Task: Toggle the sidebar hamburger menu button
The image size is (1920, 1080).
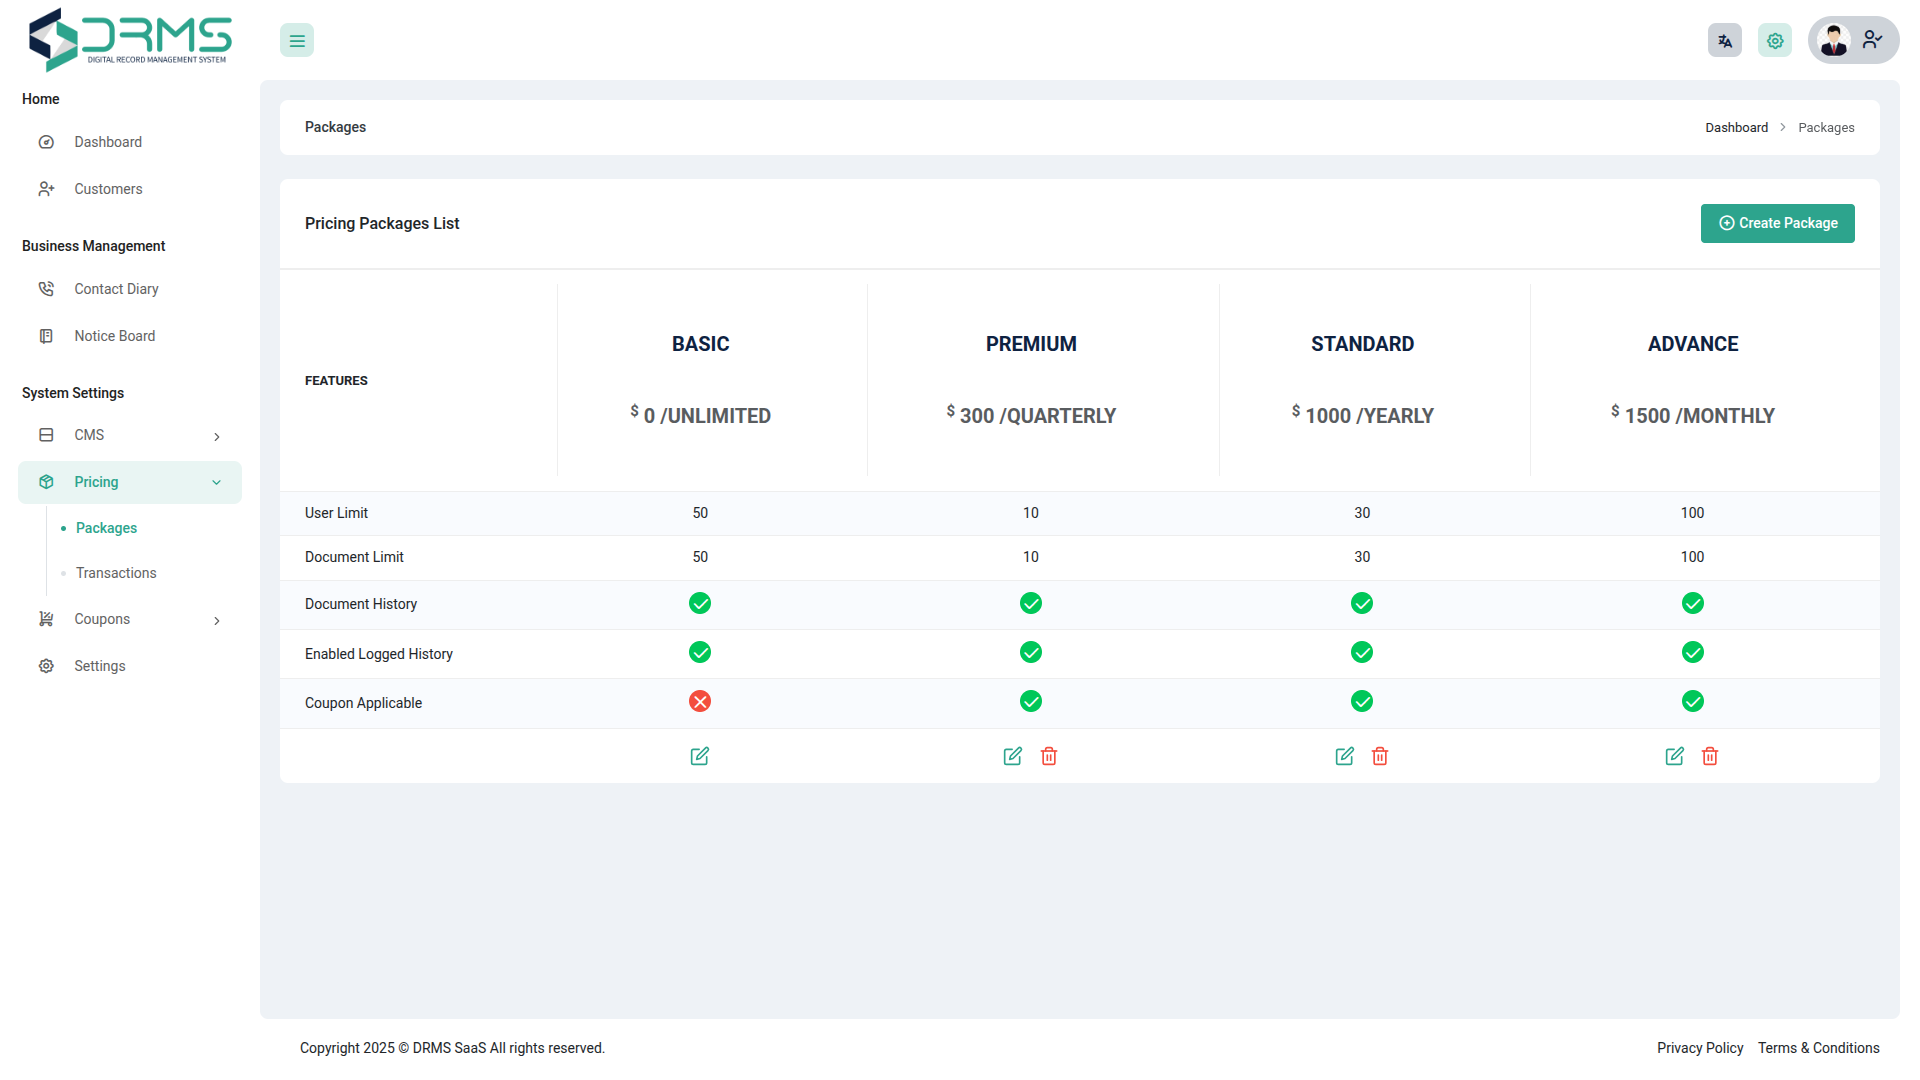Action: pos(297,41)
